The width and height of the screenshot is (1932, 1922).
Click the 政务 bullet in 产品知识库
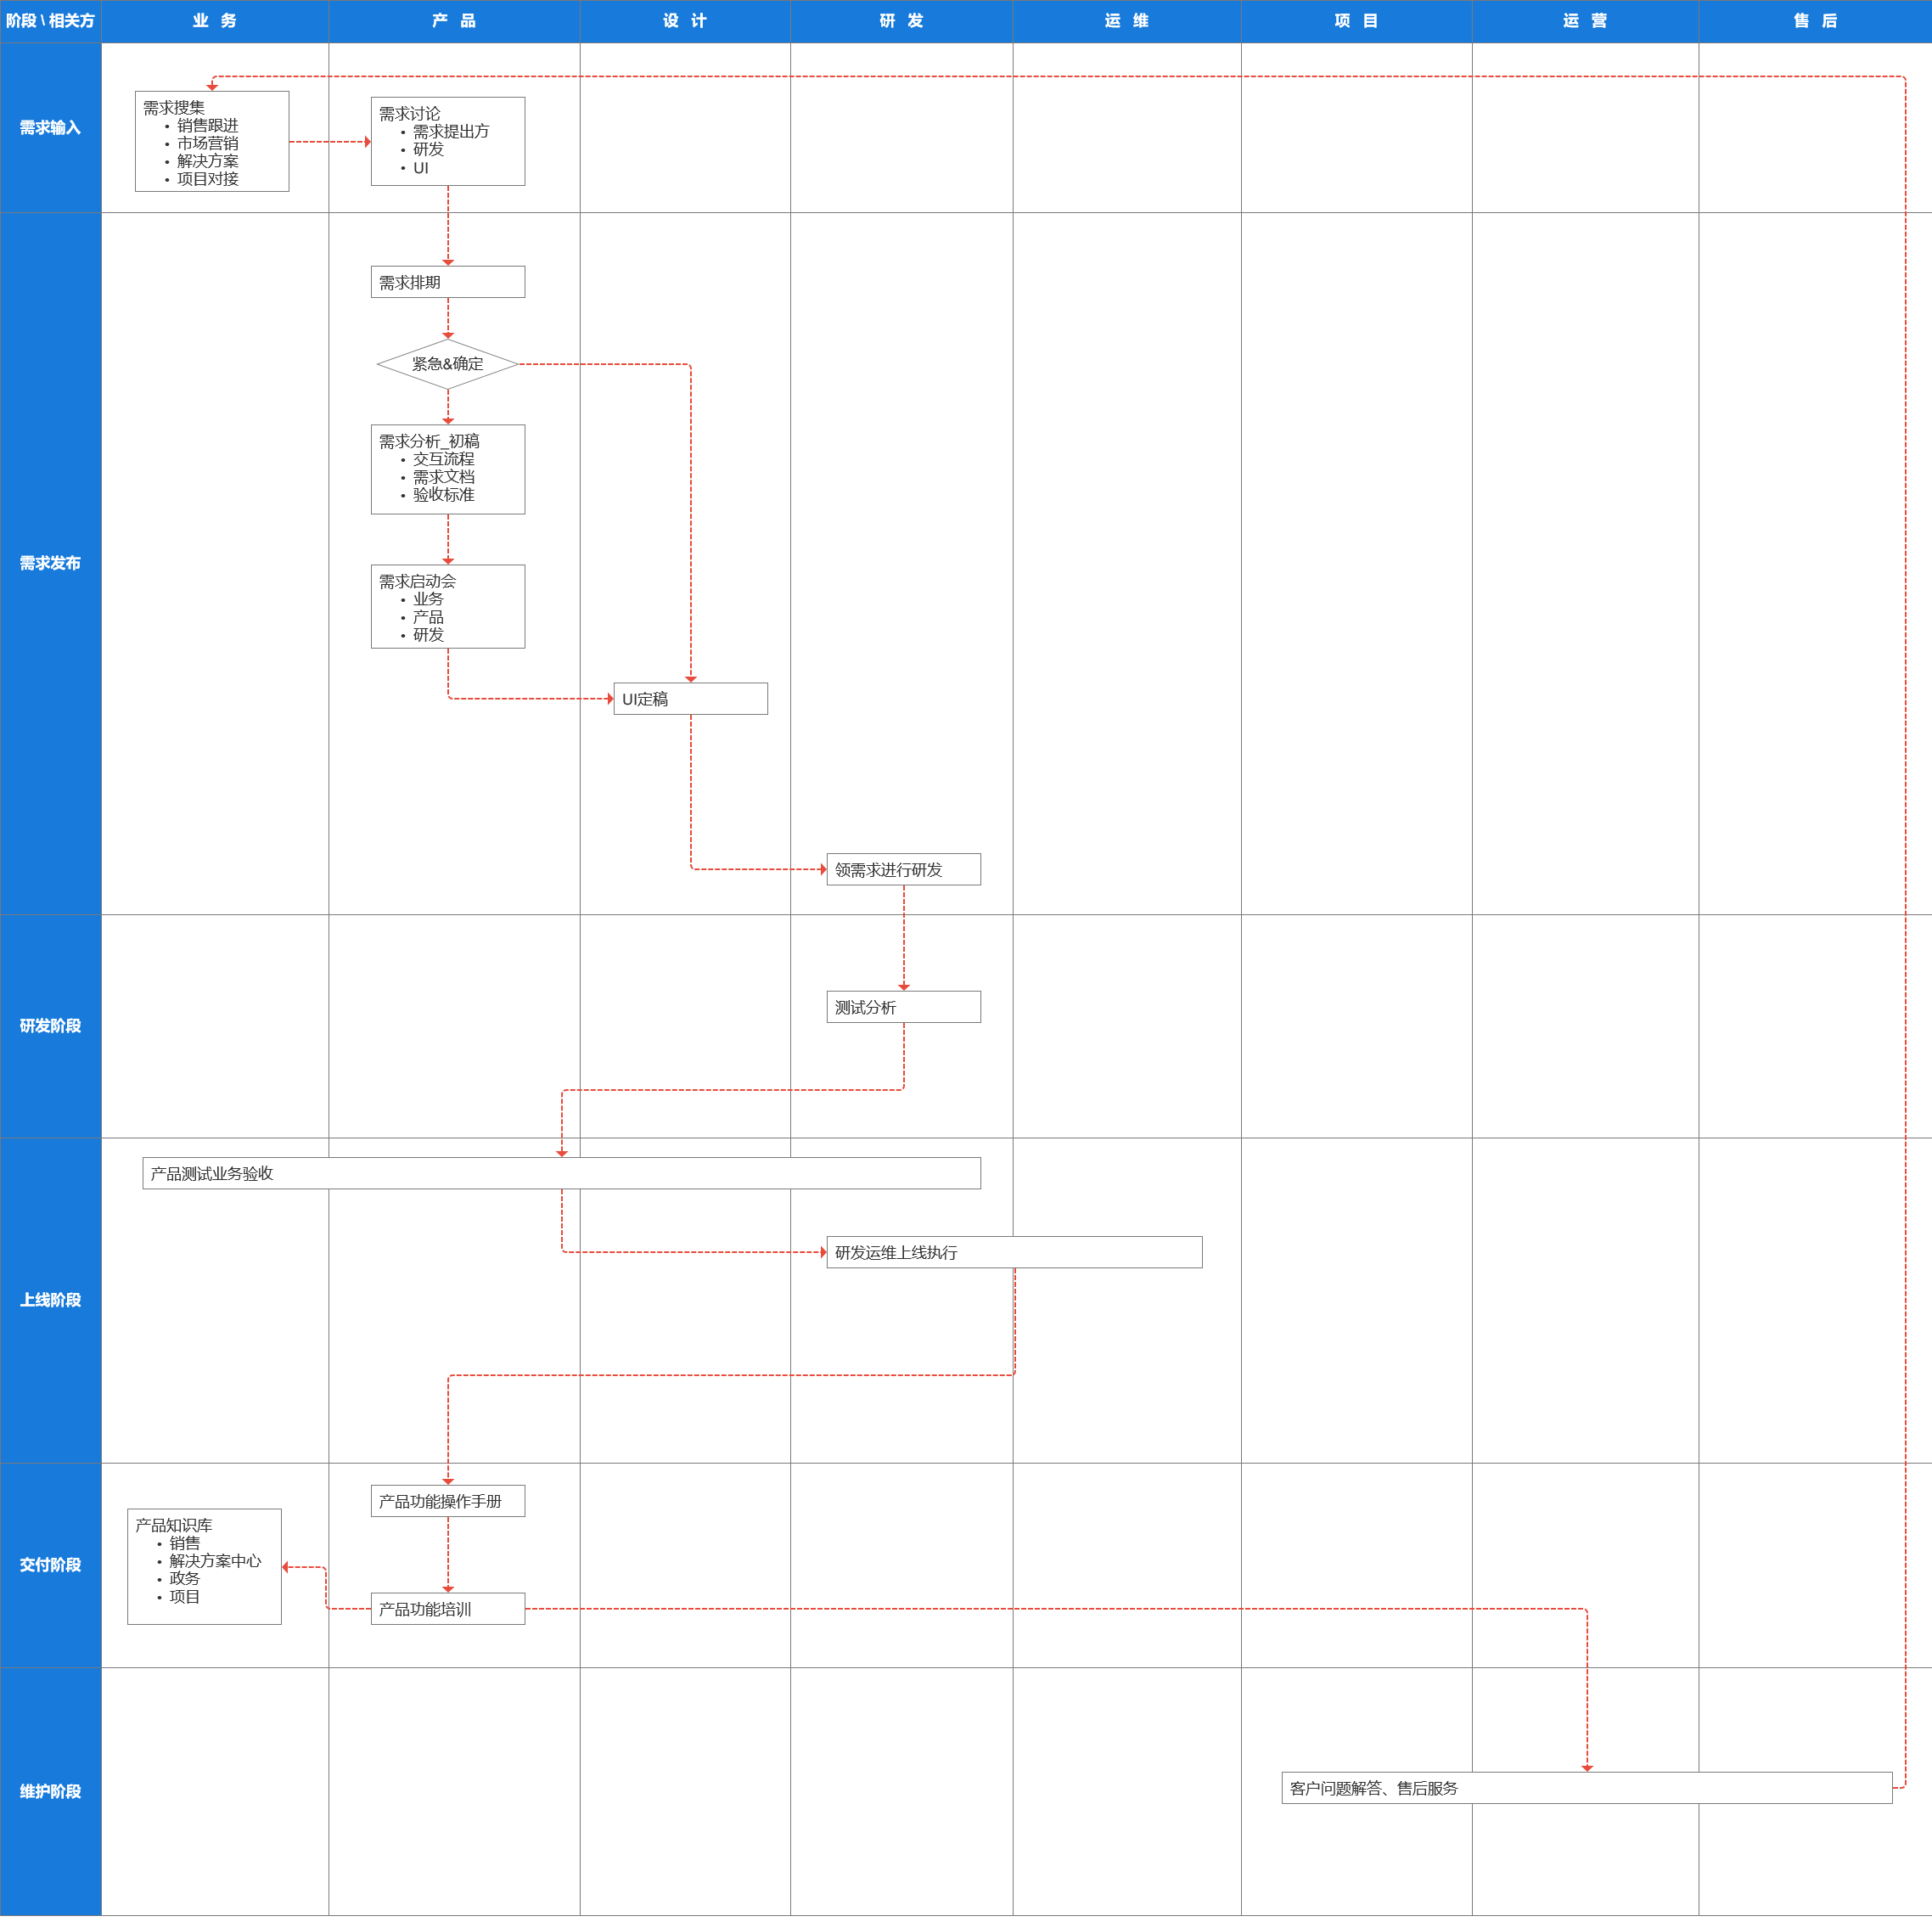coord(185,1578)
